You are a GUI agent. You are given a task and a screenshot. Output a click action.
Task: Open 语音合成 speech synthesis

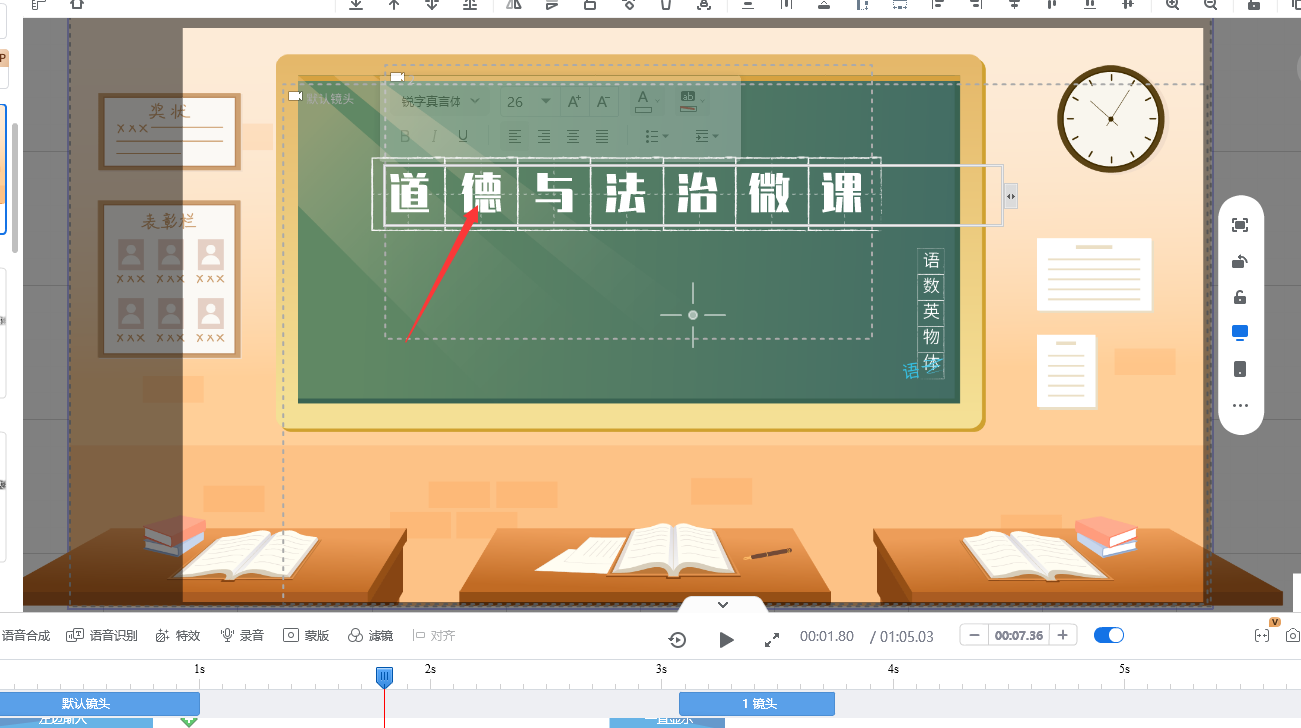(26, 635)
